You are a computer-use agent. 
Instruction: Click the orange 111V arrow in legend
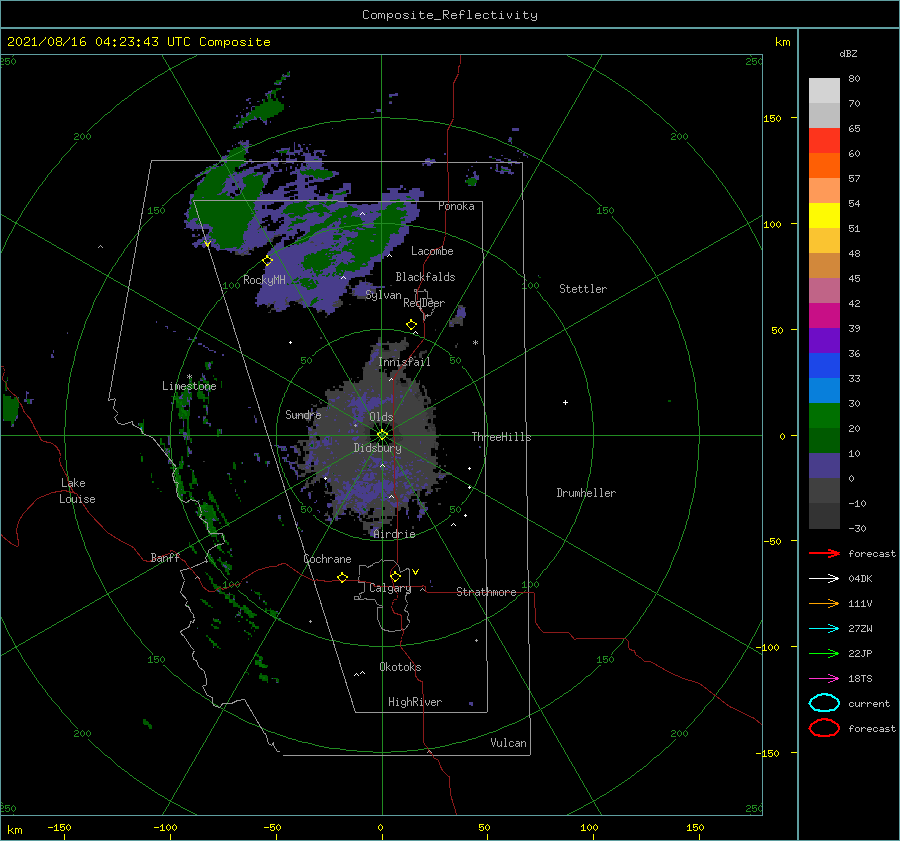824,603
